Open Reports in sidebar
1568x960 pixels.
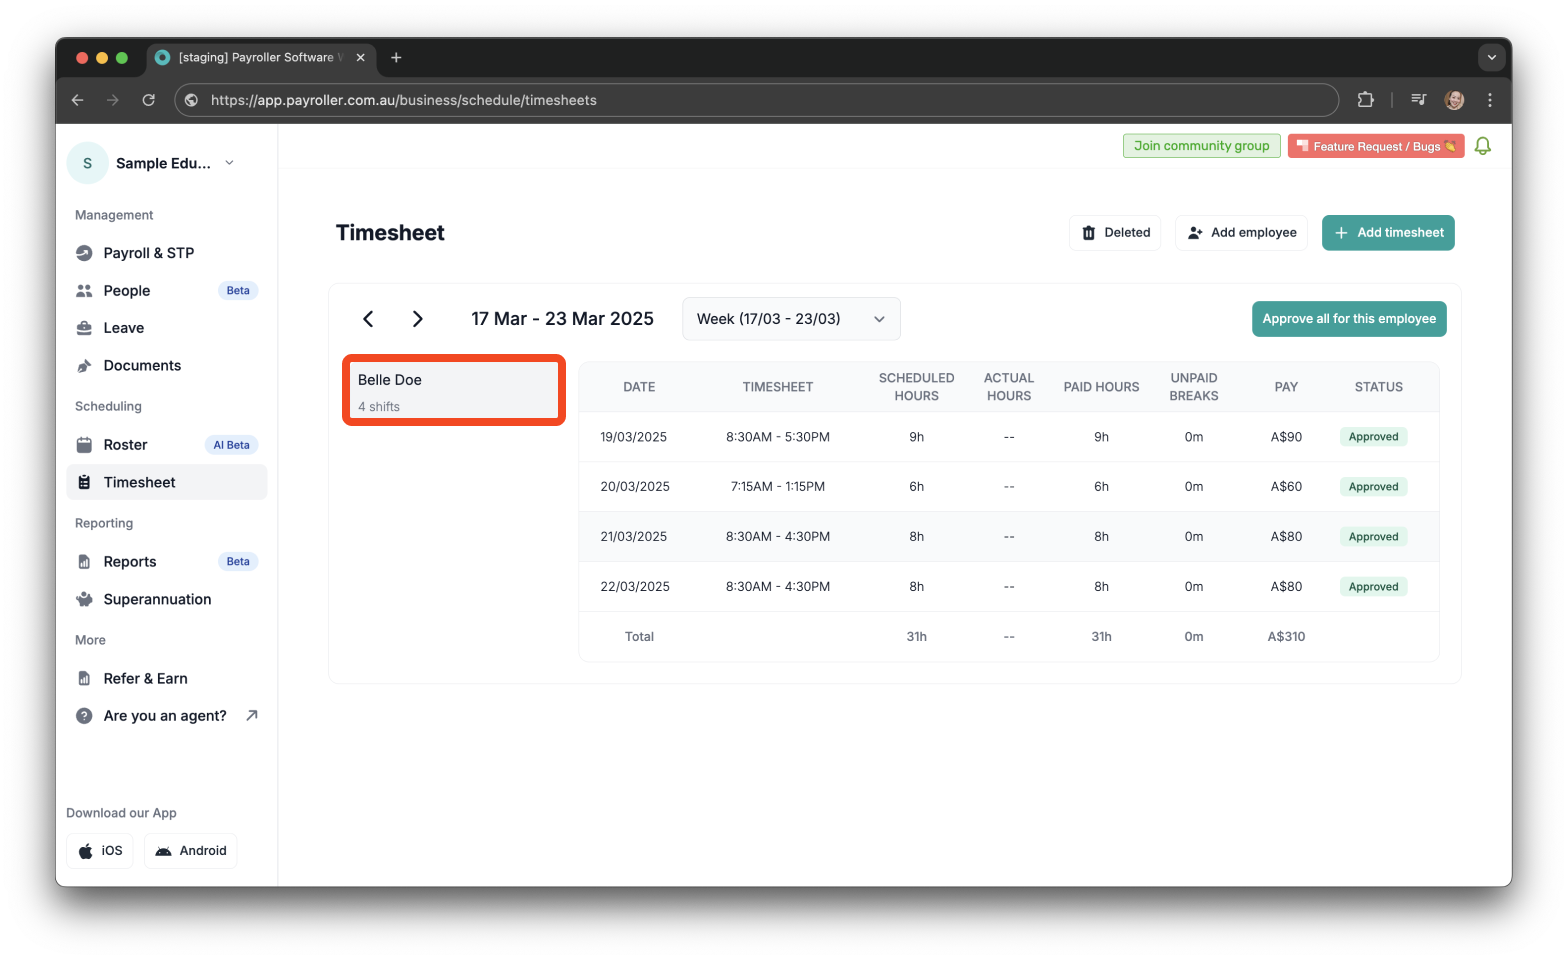167,562
